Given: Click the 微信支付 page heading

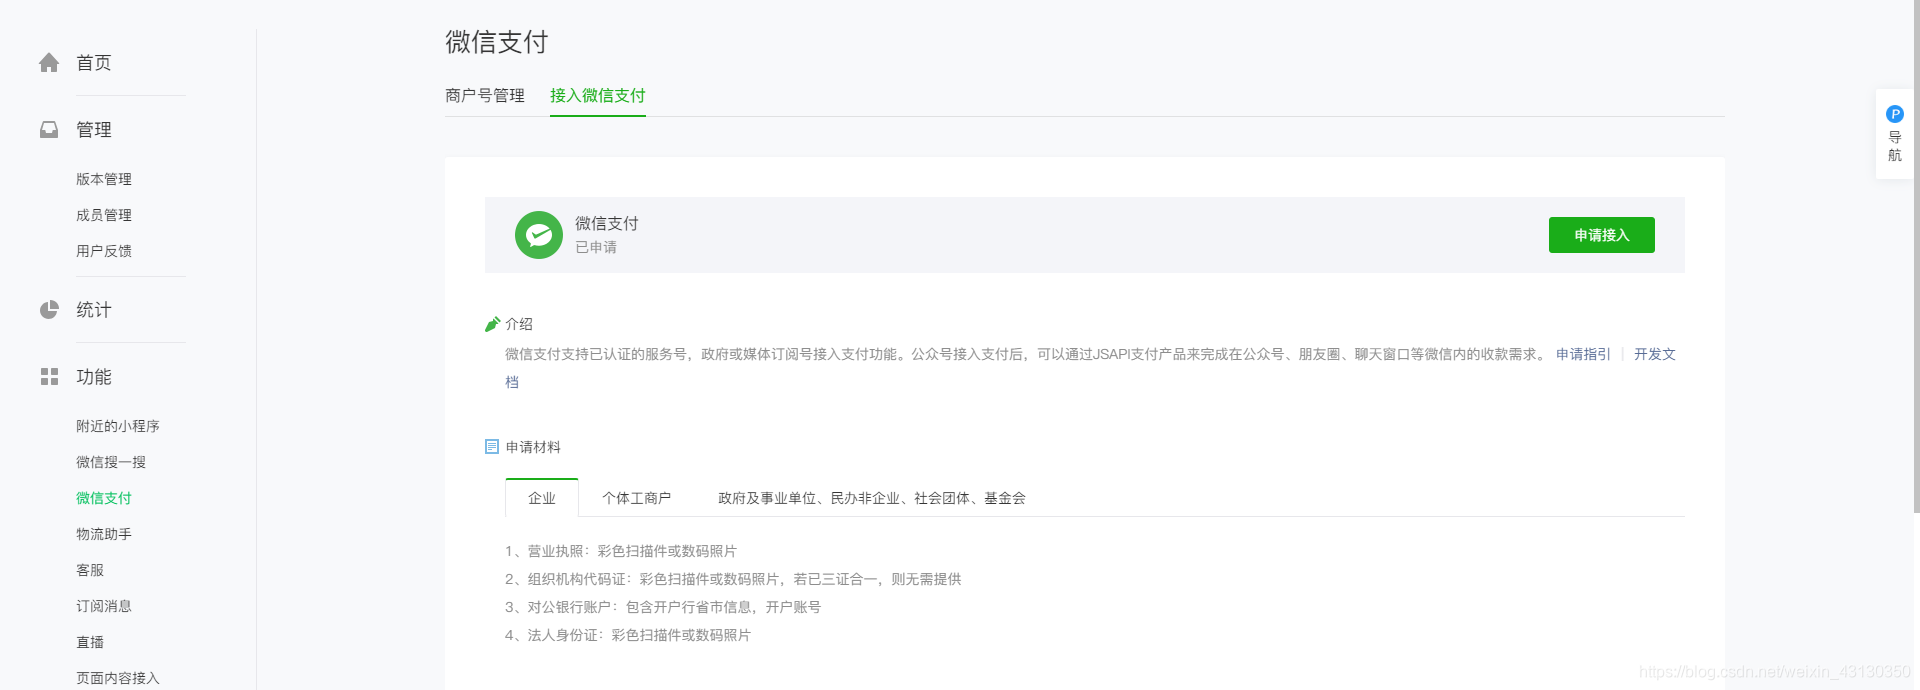Looking at the screenshot, I should tap(497, 42).
